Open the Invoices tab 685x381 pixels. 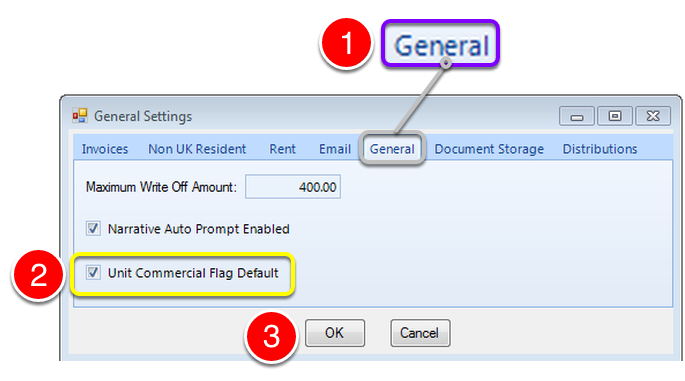[105, 149]
